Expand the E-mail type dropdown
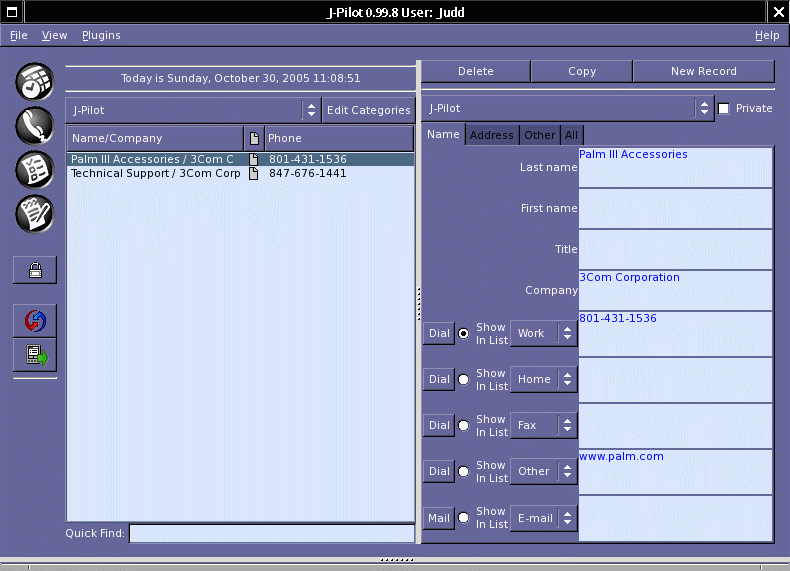Image resolution: width=790 pixels, height=571 pixels. 543,517
